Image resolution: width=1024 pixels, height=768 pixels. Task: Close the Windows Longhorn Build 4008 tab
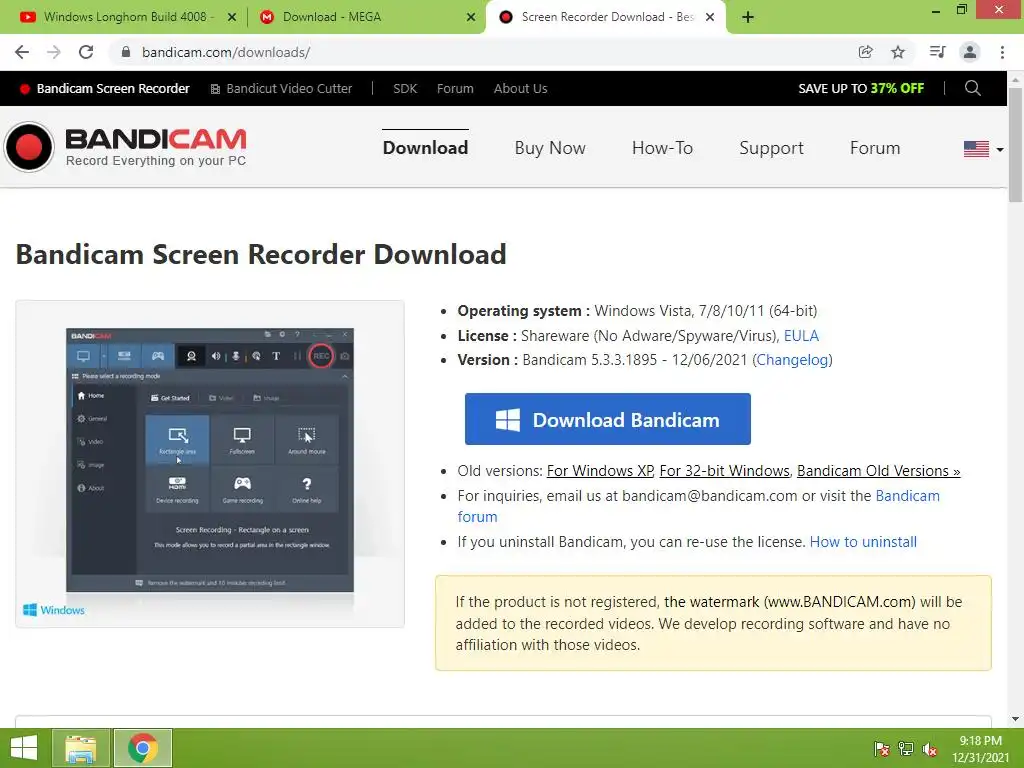[232, 17]
